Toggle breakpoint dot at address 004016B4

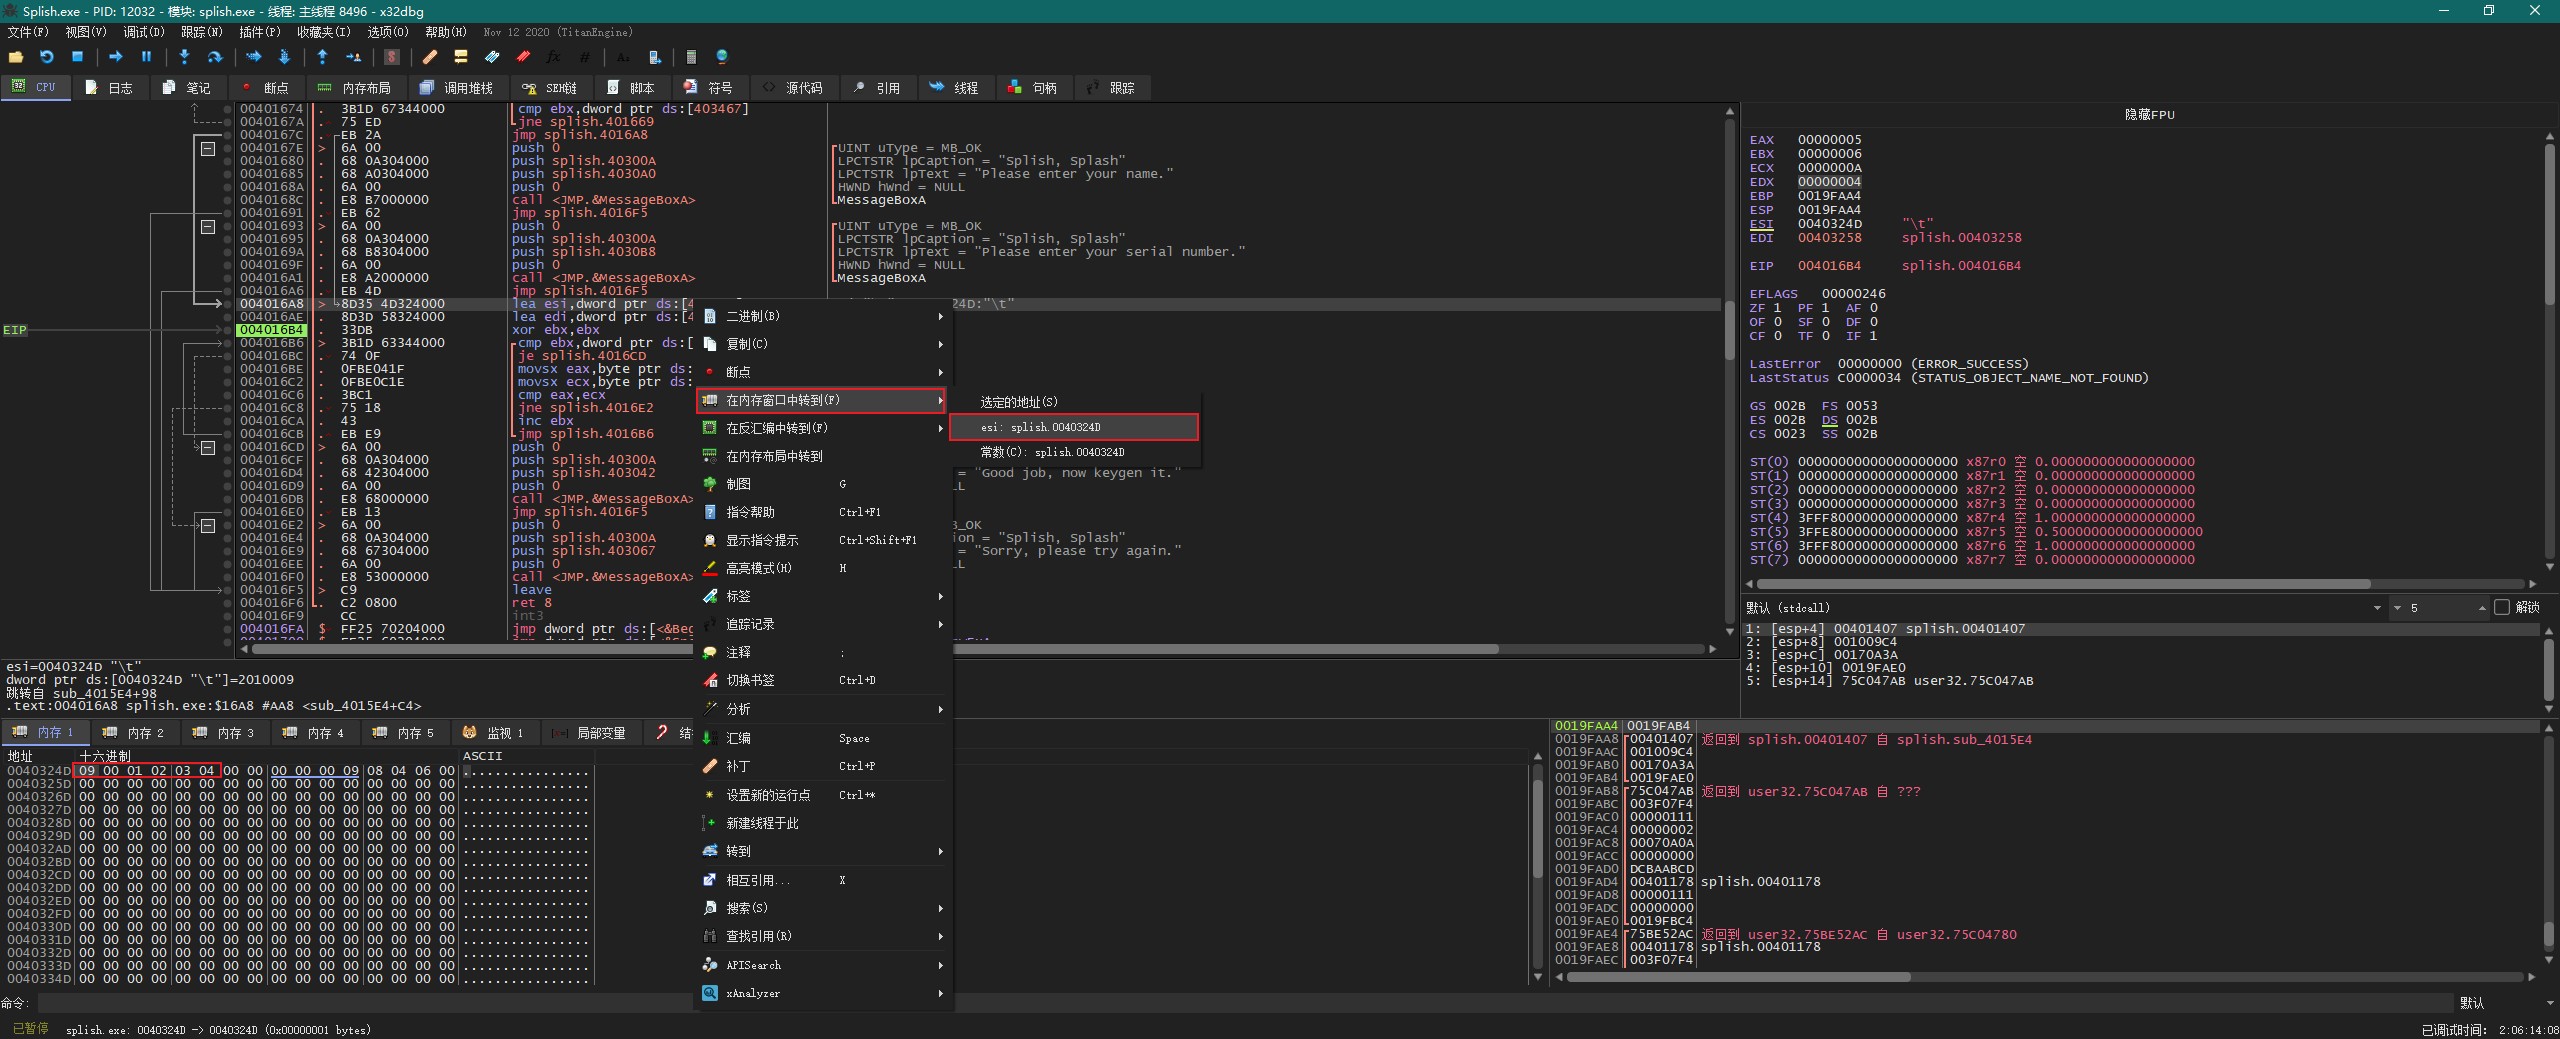point(228,330)
